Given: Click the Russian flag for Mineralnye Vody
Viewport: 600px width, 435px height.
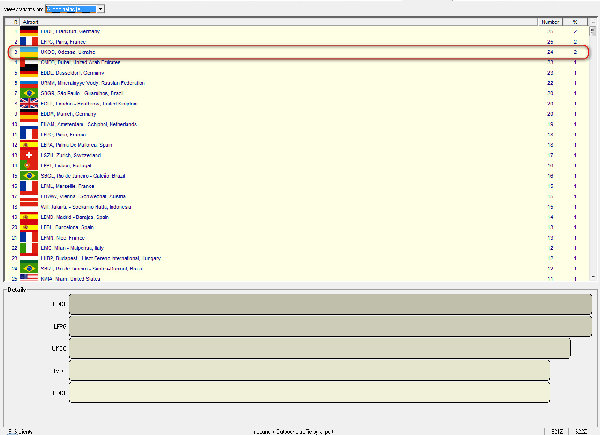Looking at the screenshot, I should (x=29, y=83).
